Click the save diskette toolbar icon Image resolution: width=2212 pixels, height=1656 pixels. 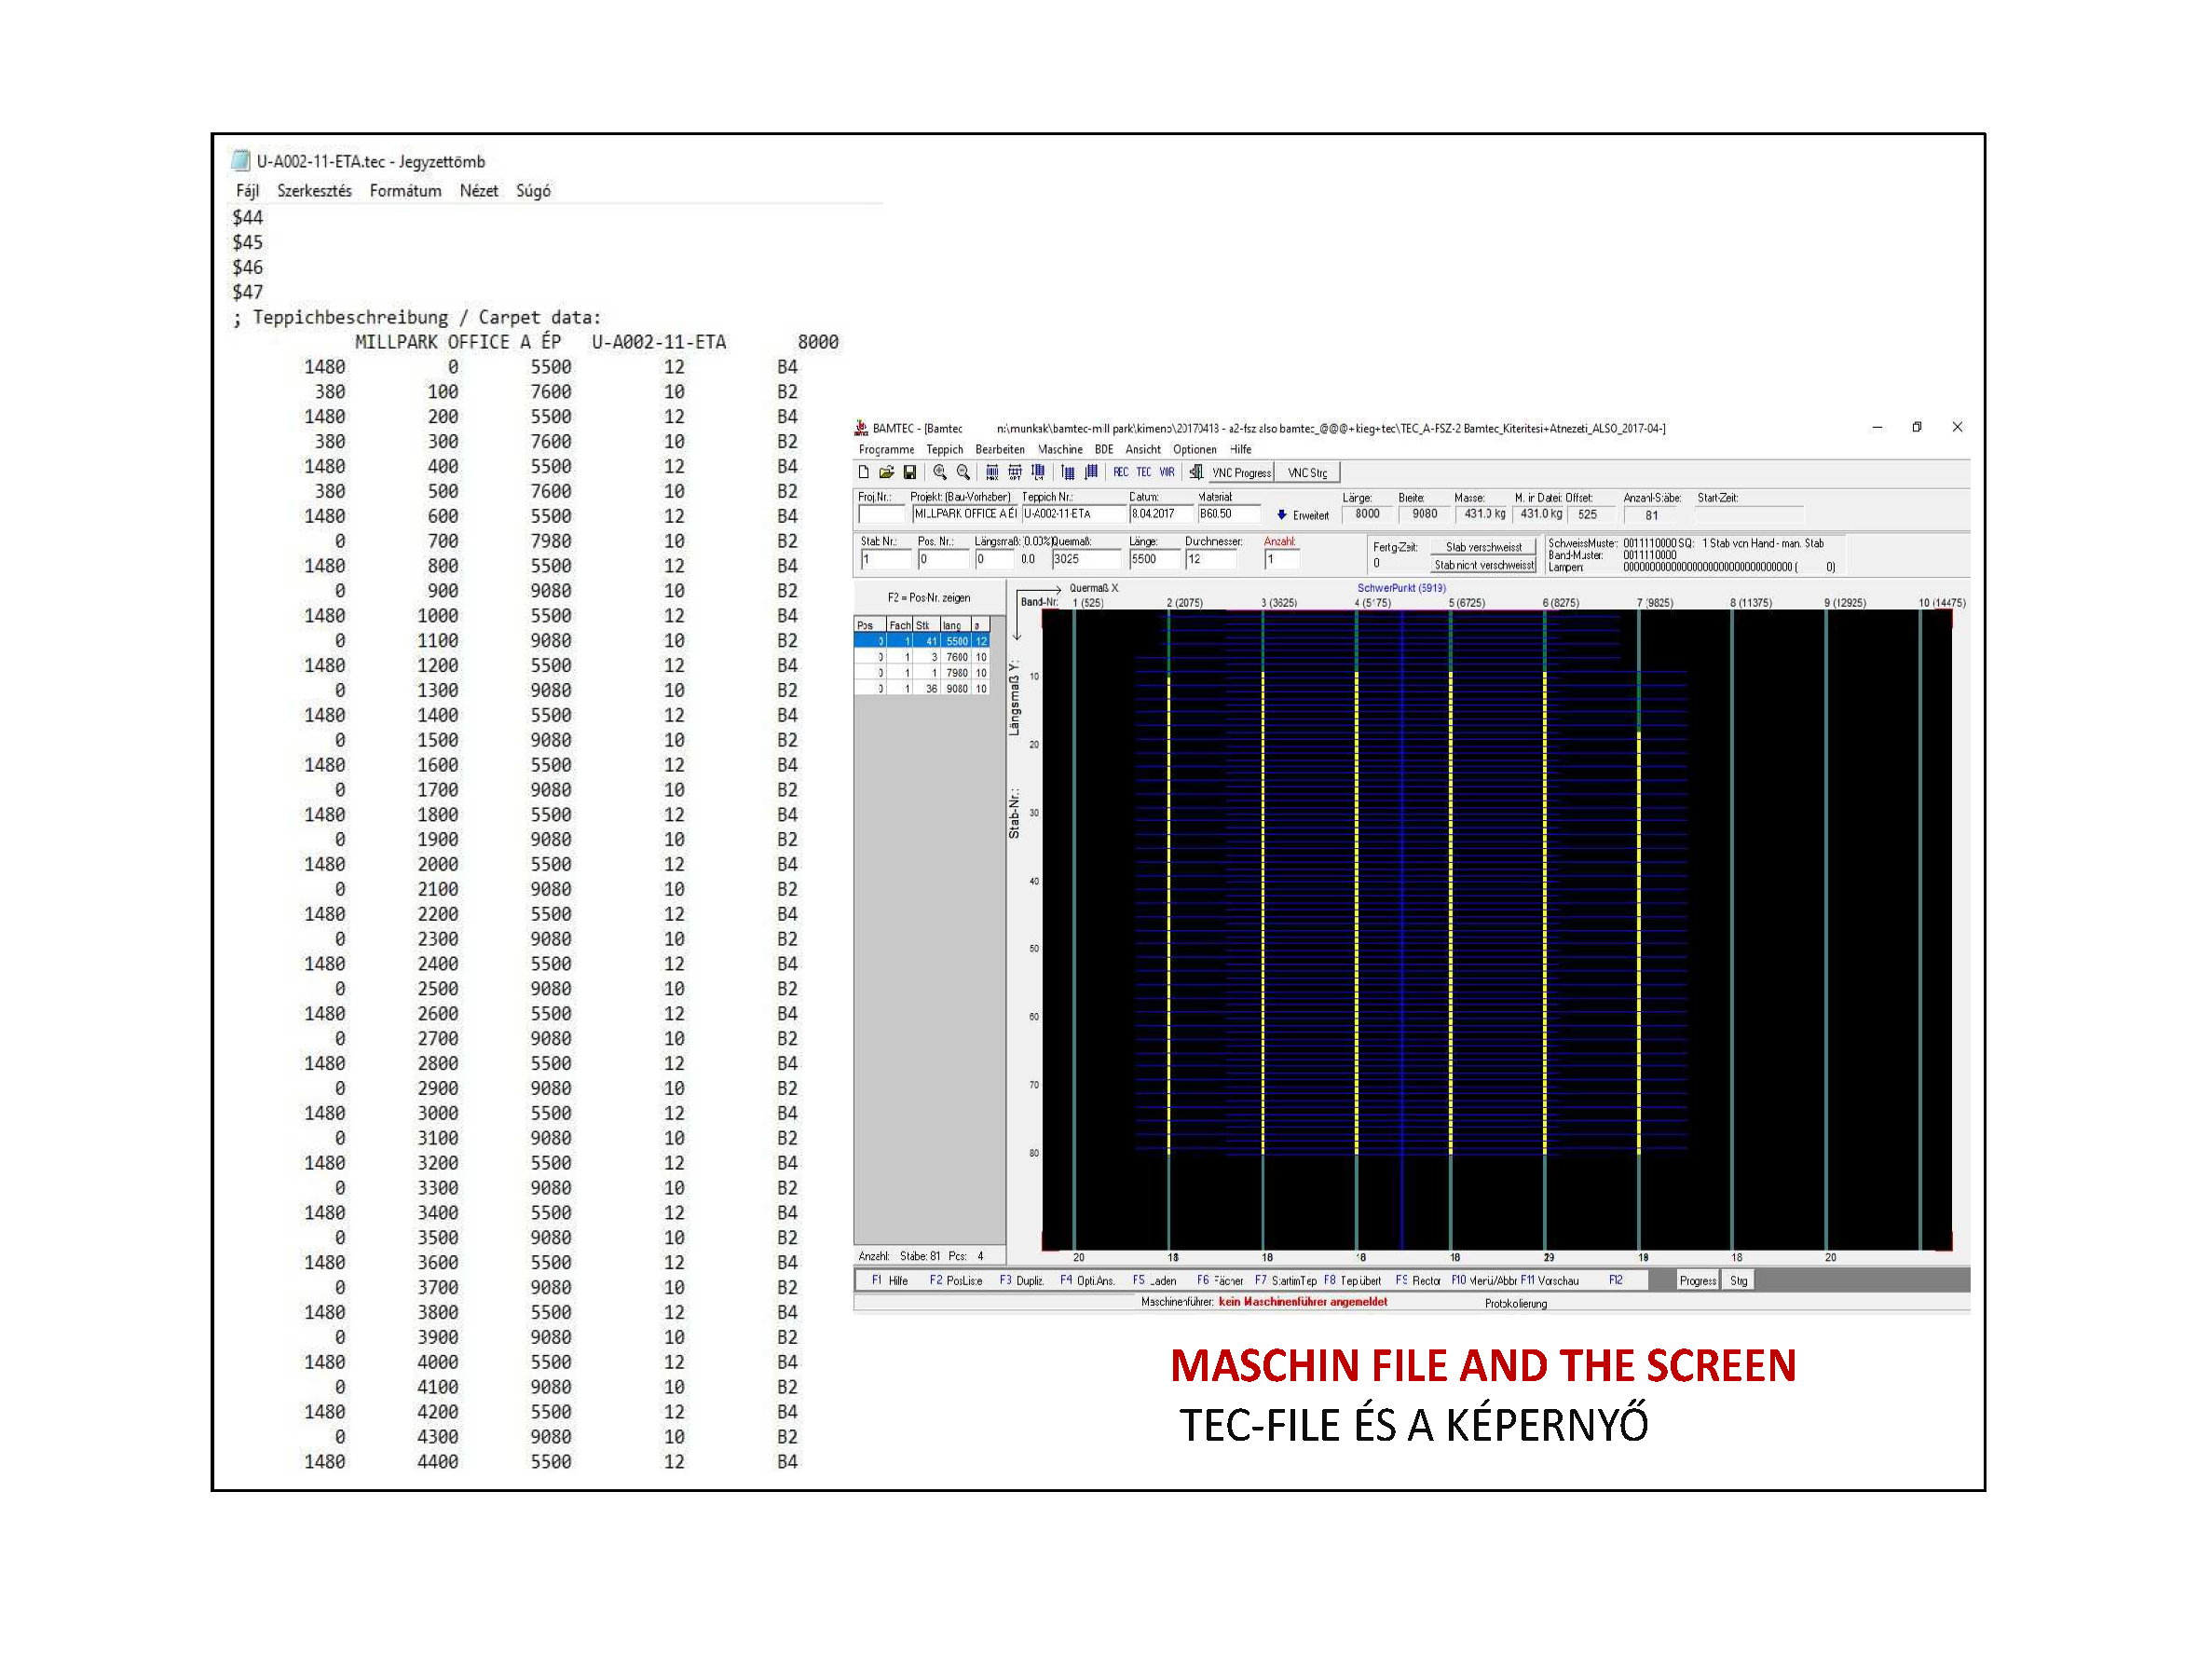tap(909, 472)
